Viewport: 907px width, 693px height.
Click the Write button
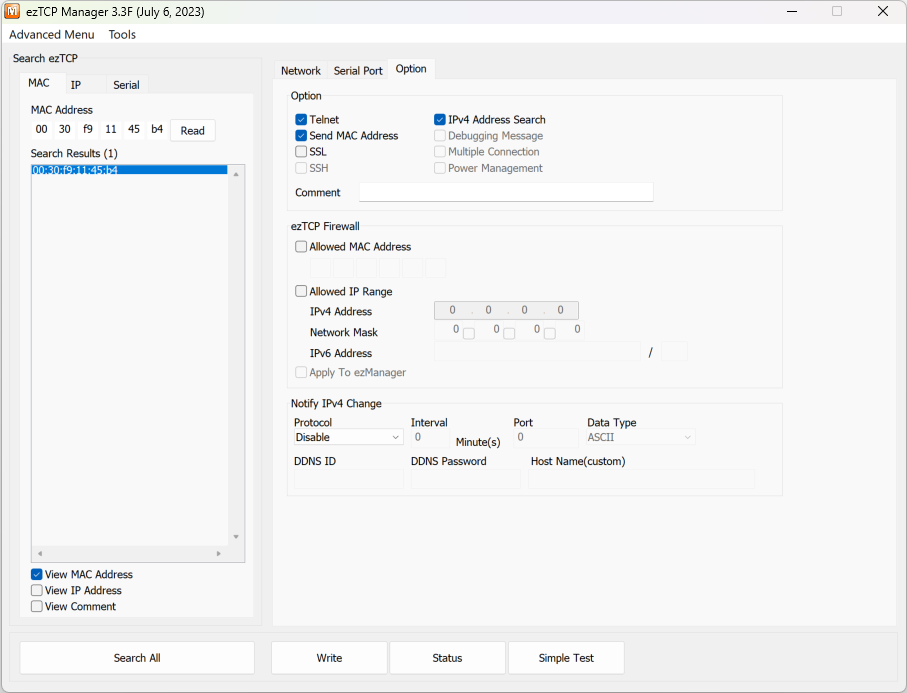pyautogui.click(x=329, y=658)
